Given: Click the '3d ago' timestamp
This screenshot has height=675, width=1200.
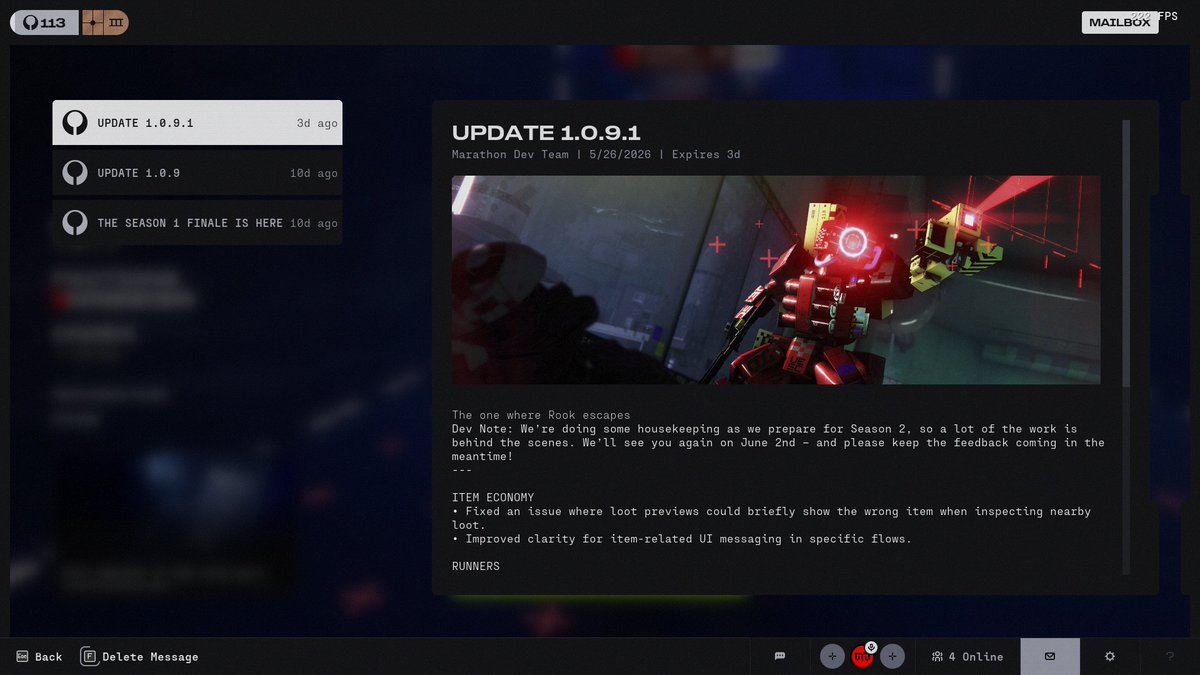Looking at the screenshot, I should click(x=317, y=123).
